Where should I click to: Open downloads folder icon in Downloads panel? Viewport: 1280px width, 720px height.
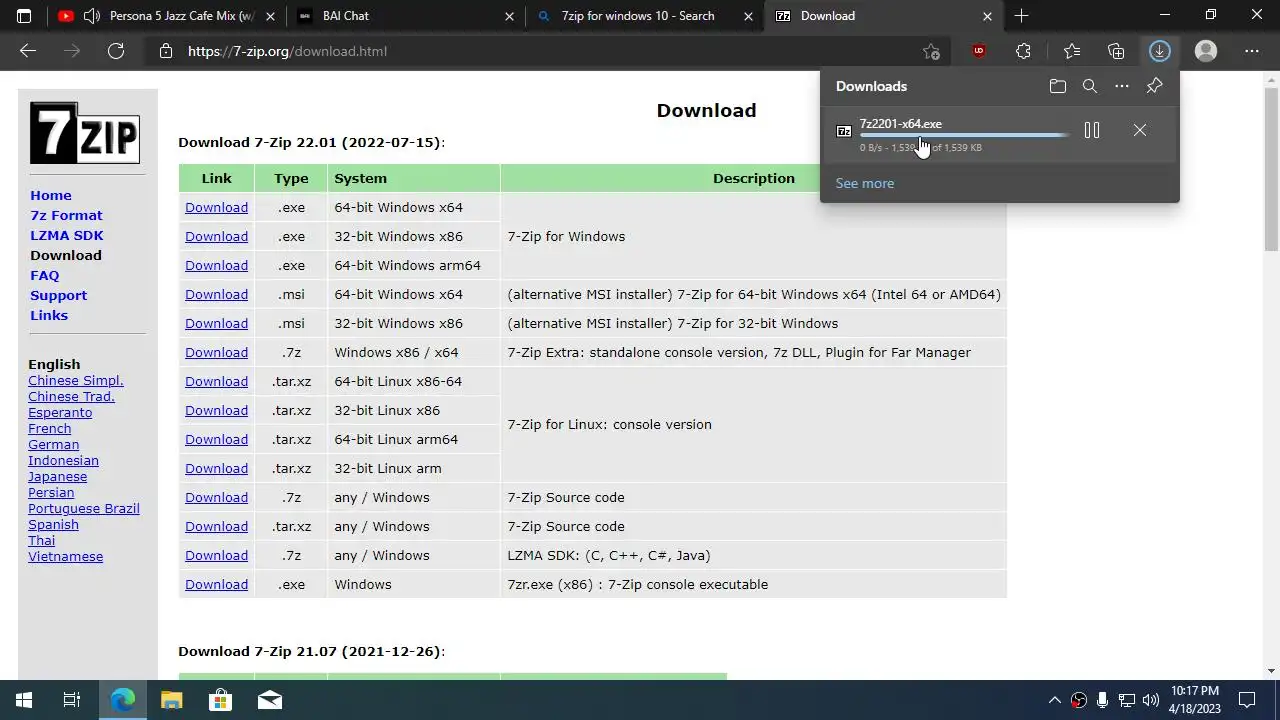(1058, 86)
